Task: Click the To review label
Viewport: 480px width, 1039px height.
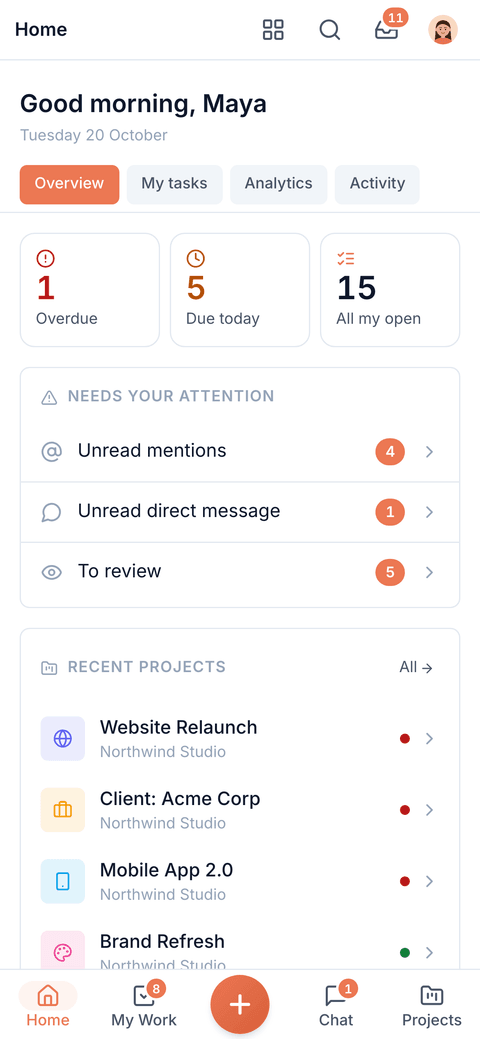Action: [x=119, y=571]
